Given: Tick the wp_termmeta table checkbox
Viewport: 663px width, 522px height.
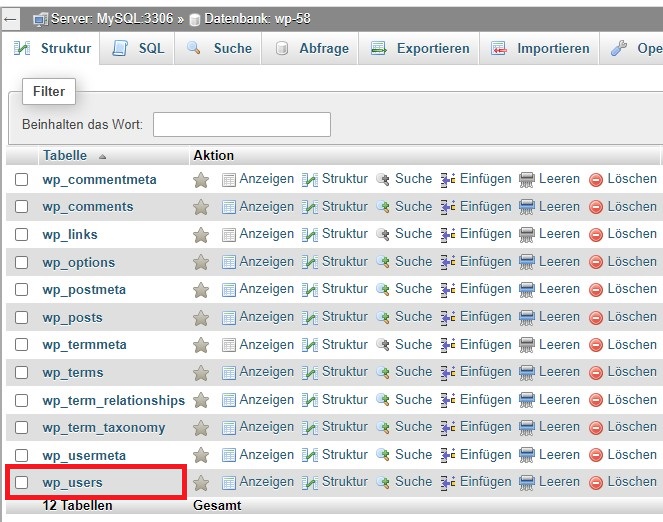Looking at the screenshot, I should (22, 344).
